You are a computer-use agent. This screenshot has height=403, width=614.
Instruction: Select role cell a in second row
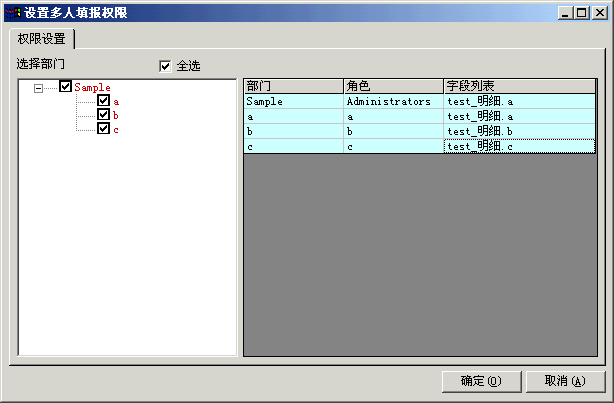(394, 116)
